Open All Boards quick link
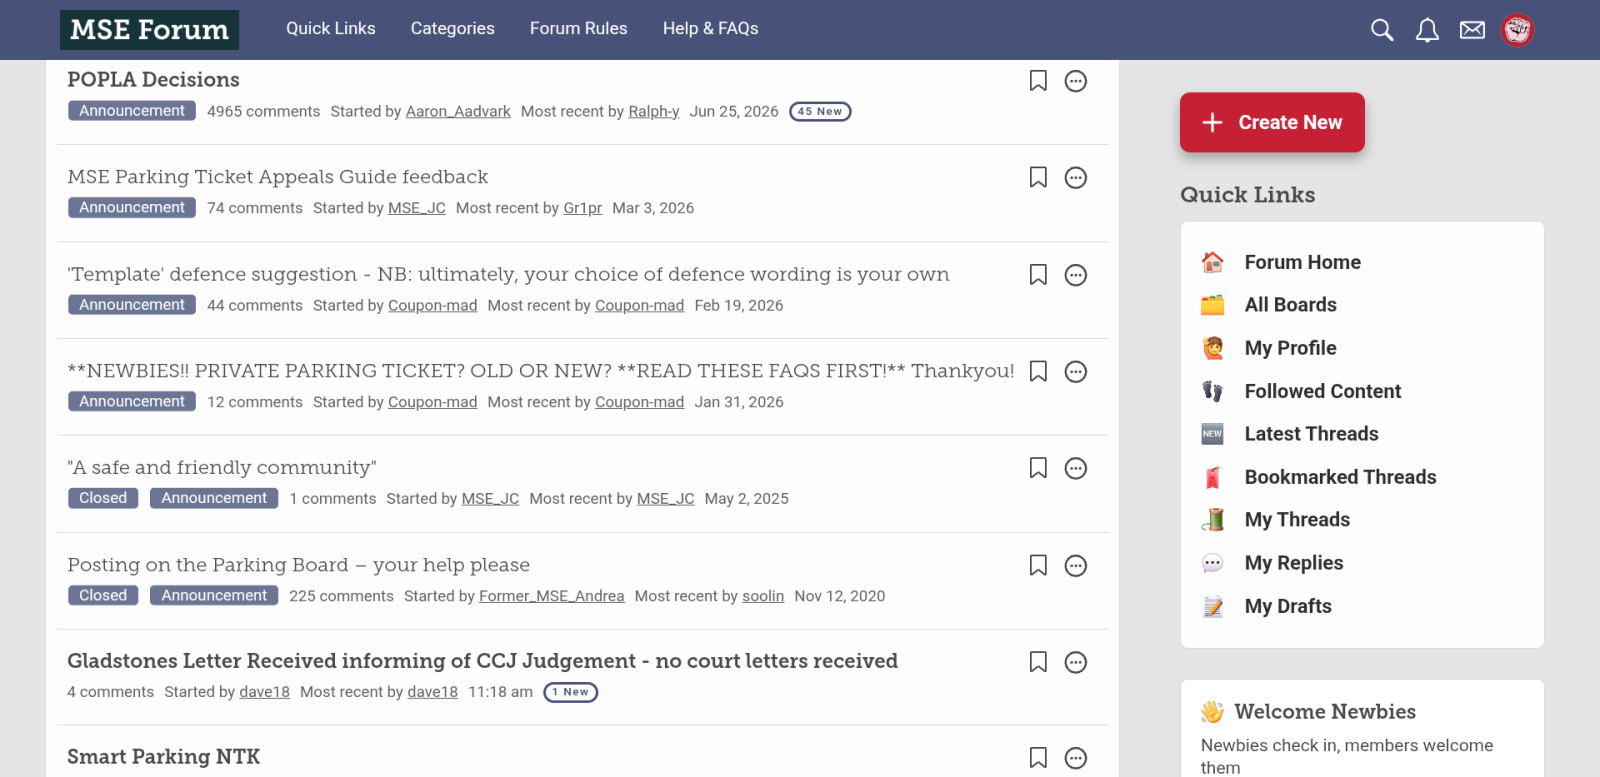This screenshot has height=777, width=1600. (1290, 305)
